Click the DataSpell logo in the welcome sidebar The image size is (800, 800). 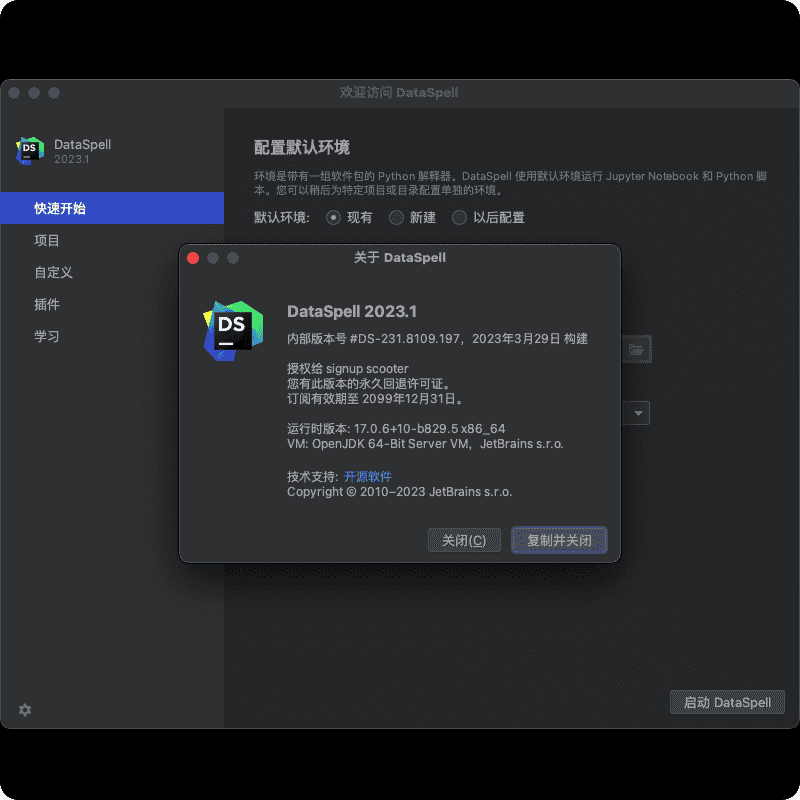pyautogui.click(x=30, y=151)
